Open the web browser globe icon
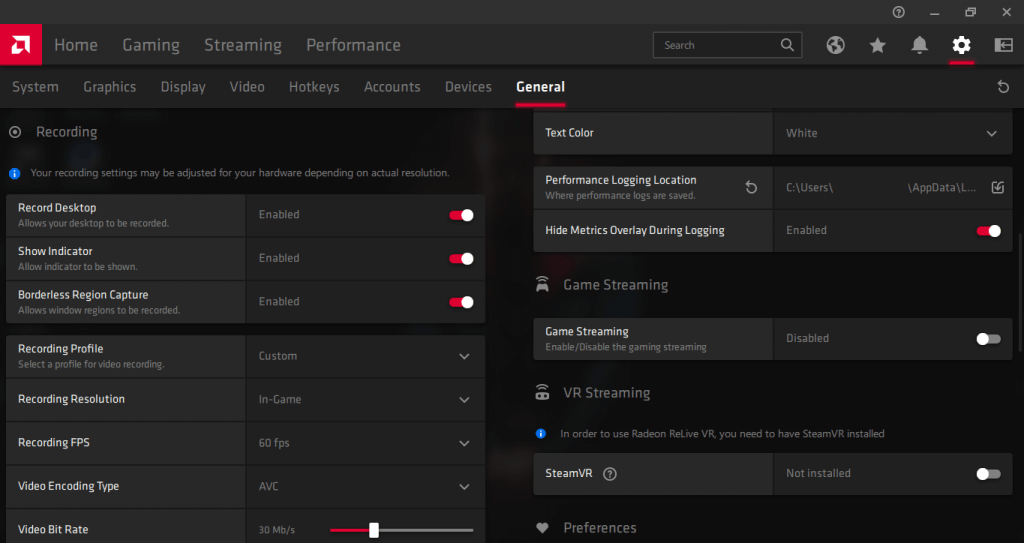Screen dimensions: 1024x543 835,45
